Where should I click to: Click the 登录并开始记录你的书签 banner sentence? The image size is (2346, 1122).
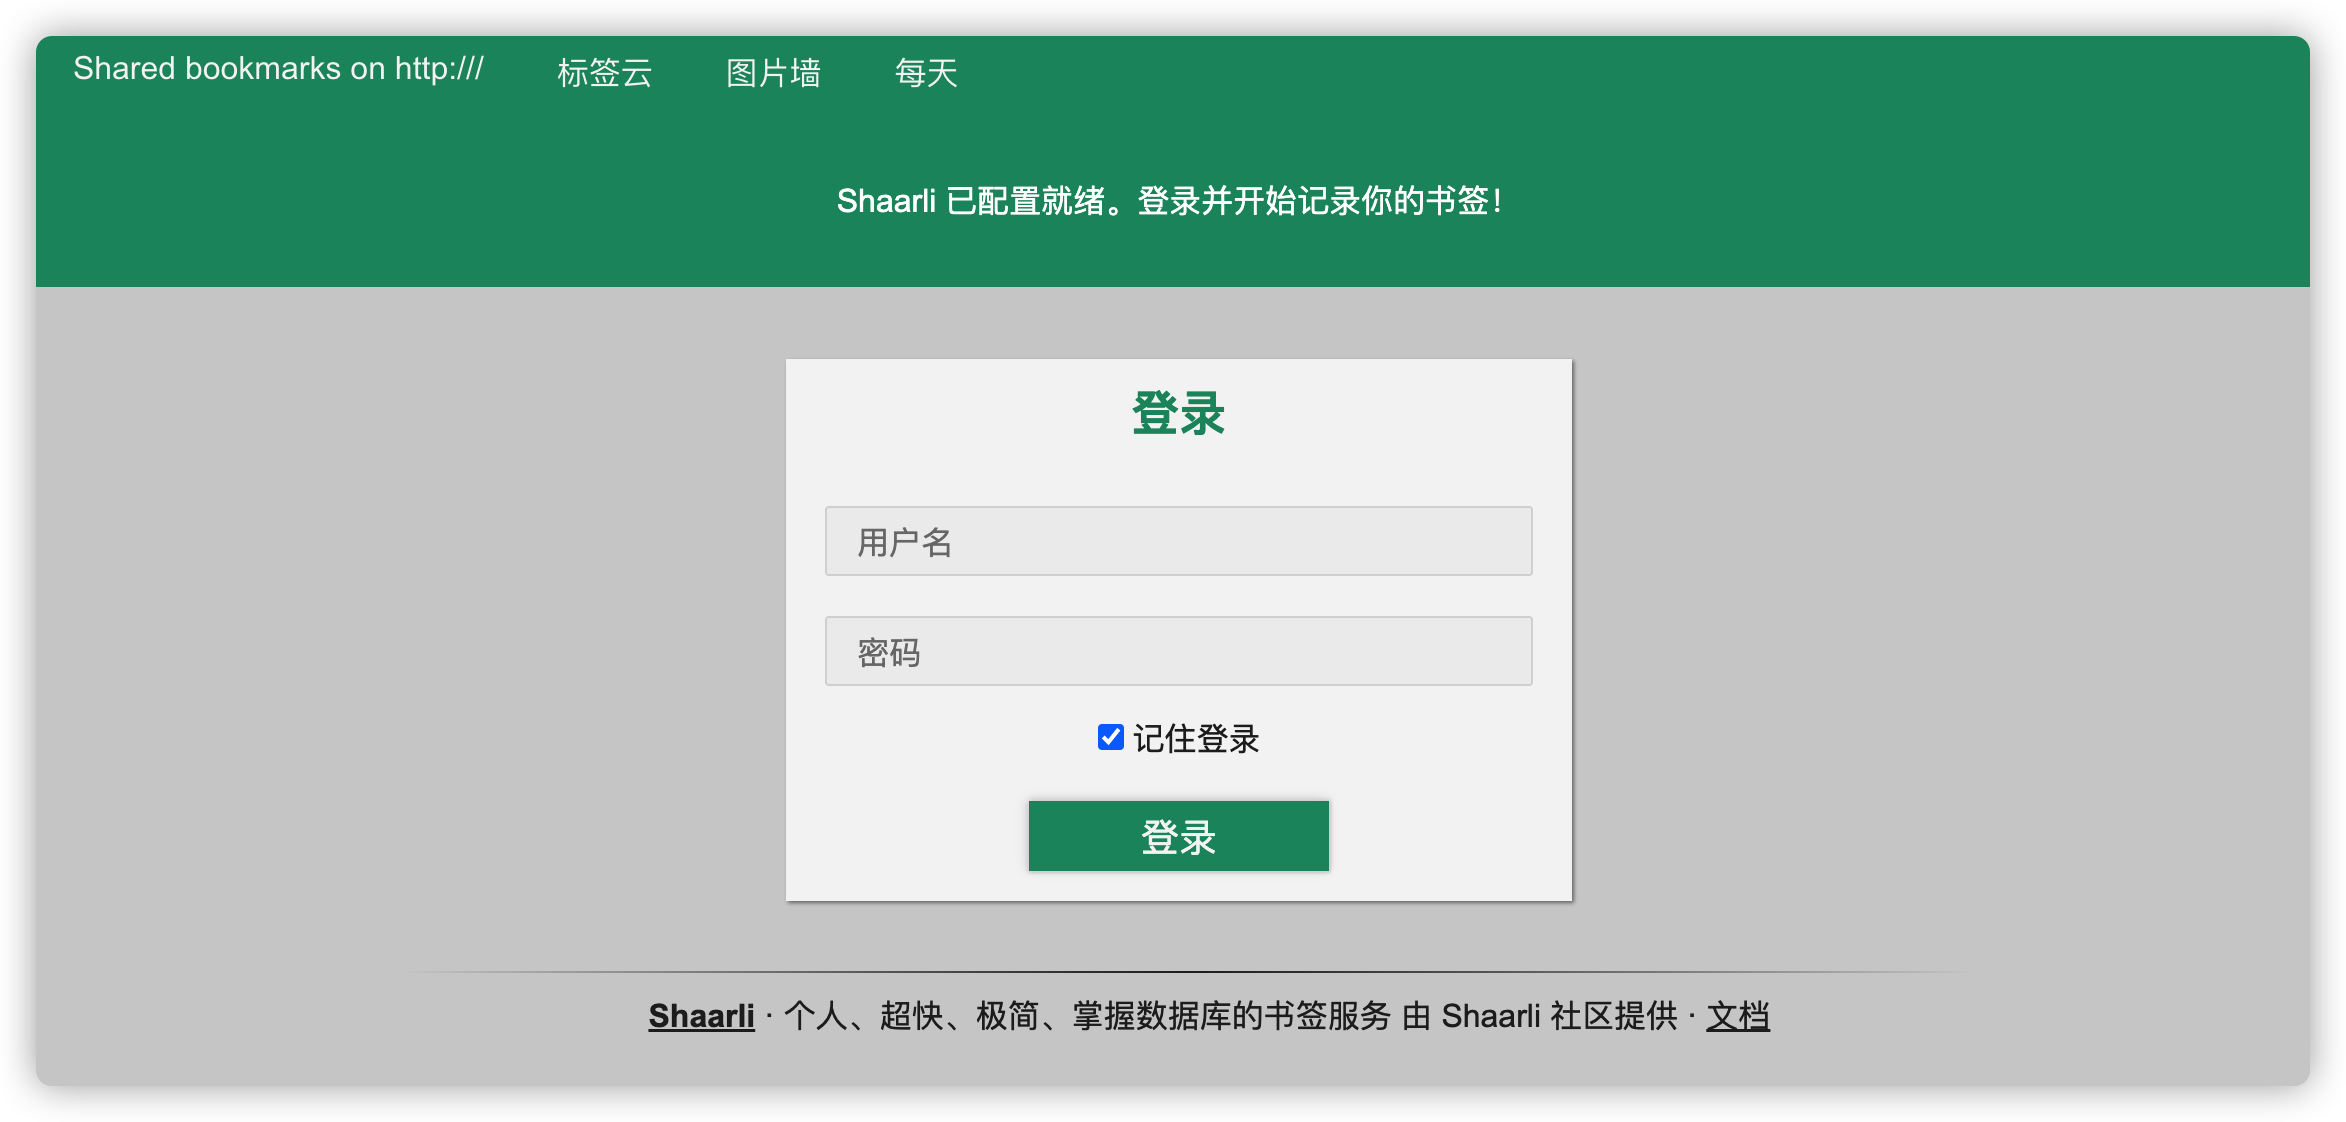(x=1318, y=201)
